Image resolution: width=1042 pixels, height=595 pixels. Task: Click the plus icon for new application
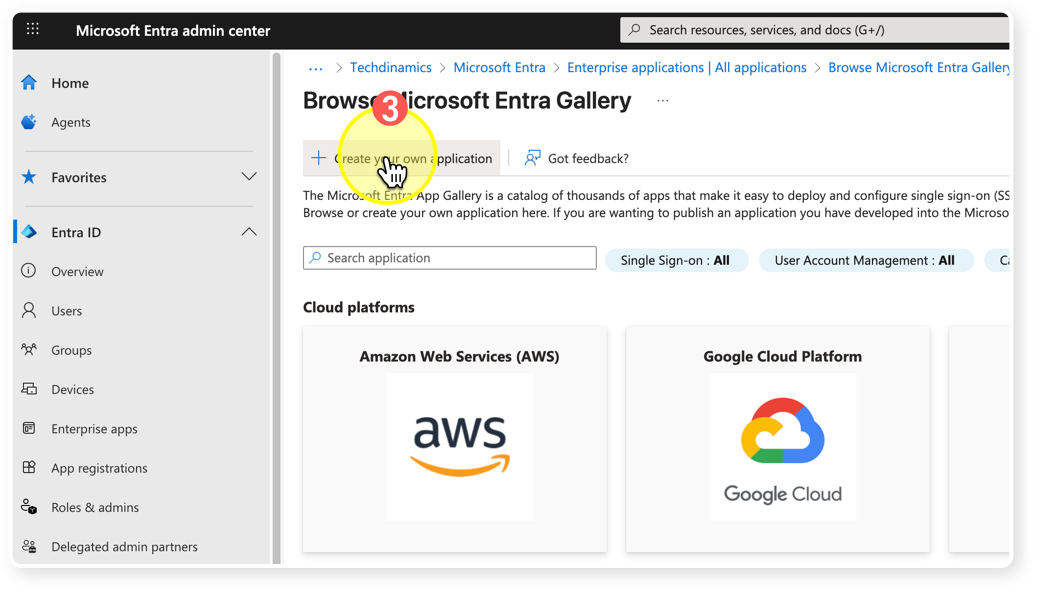[x=318, y=158]
